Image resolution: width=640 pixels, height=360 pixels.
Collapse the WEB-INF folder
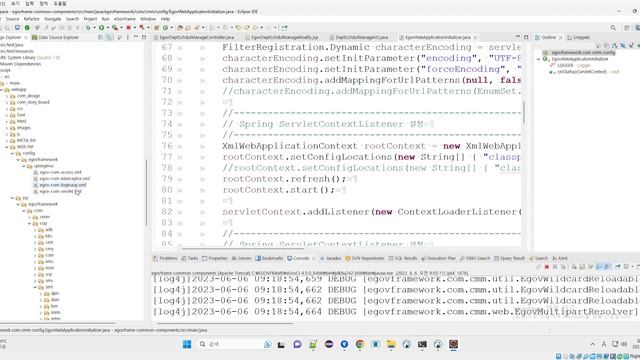pos(7,147)
